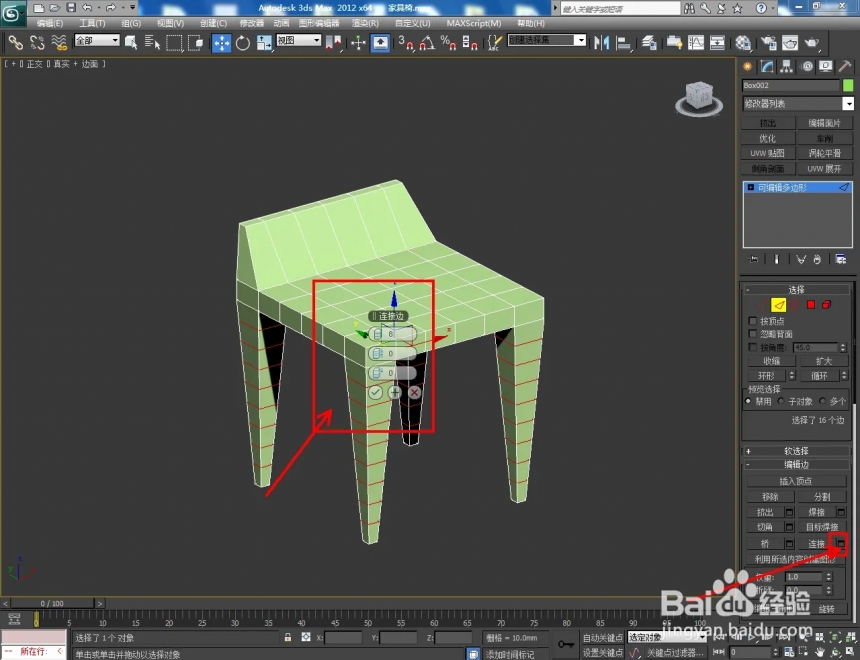Enable the 按角度 checkbox
The image size is (860, 660).
pos(752,347)
